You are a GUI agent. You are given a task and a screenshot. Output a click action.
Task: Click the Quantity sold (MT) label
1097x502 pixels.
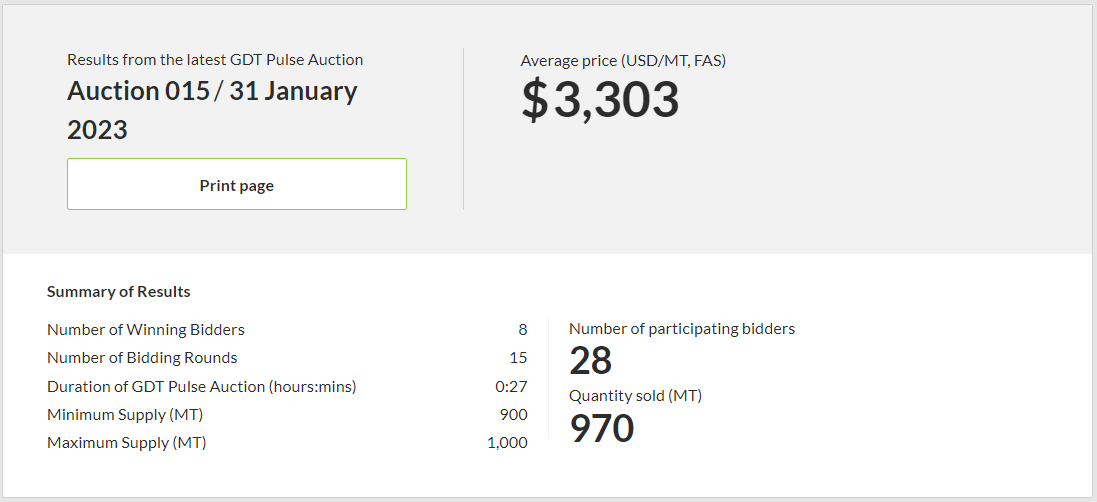(636, 396)
